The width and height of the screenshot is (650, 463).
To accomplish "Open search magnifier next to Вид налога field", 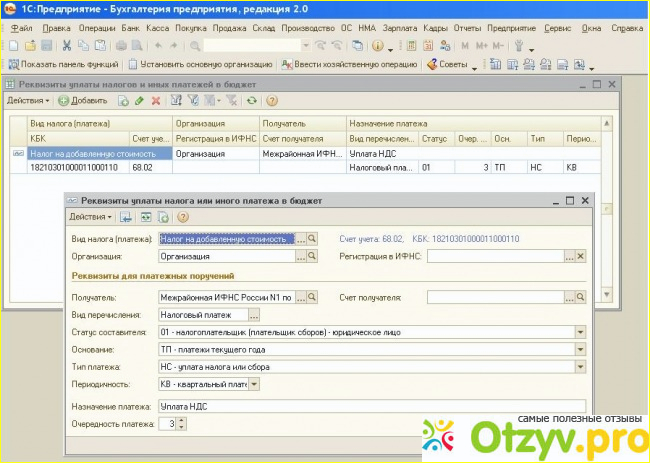I will tap(312, 239).
